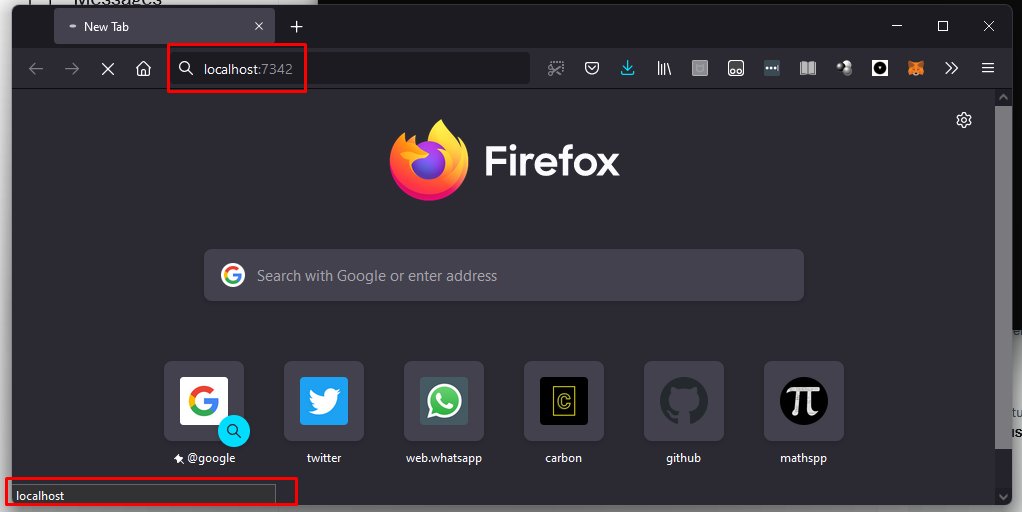Open the molecule spheres extension
The height and width of the screenshot is (512, 1022).
tap(844, 68)
